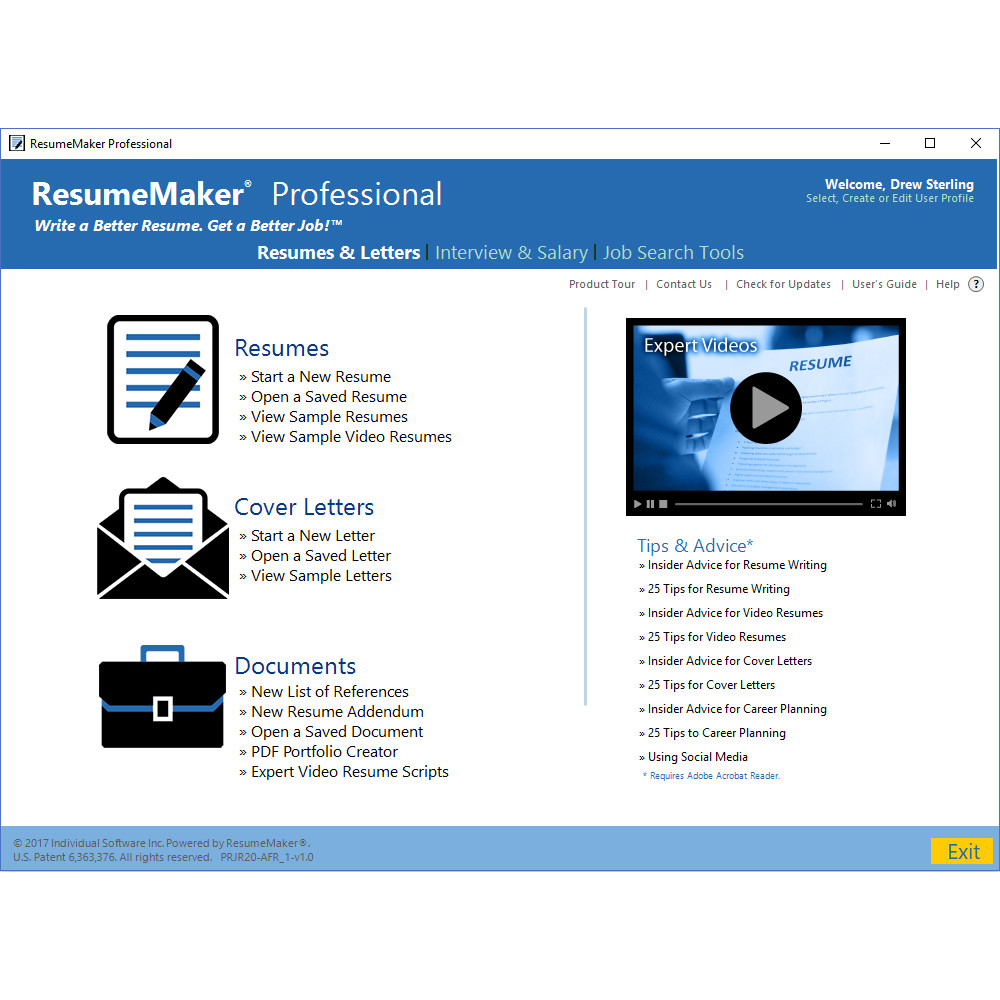Select the Resumes & Letters tab
The image size is (1000, 1000).
pos(338,253)
